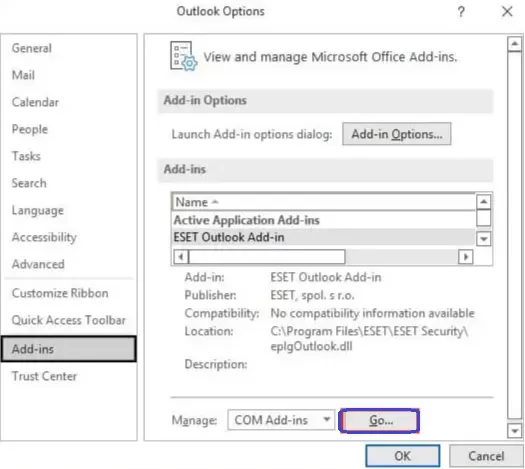Open Customize Ribbon settings

(60, 293)
